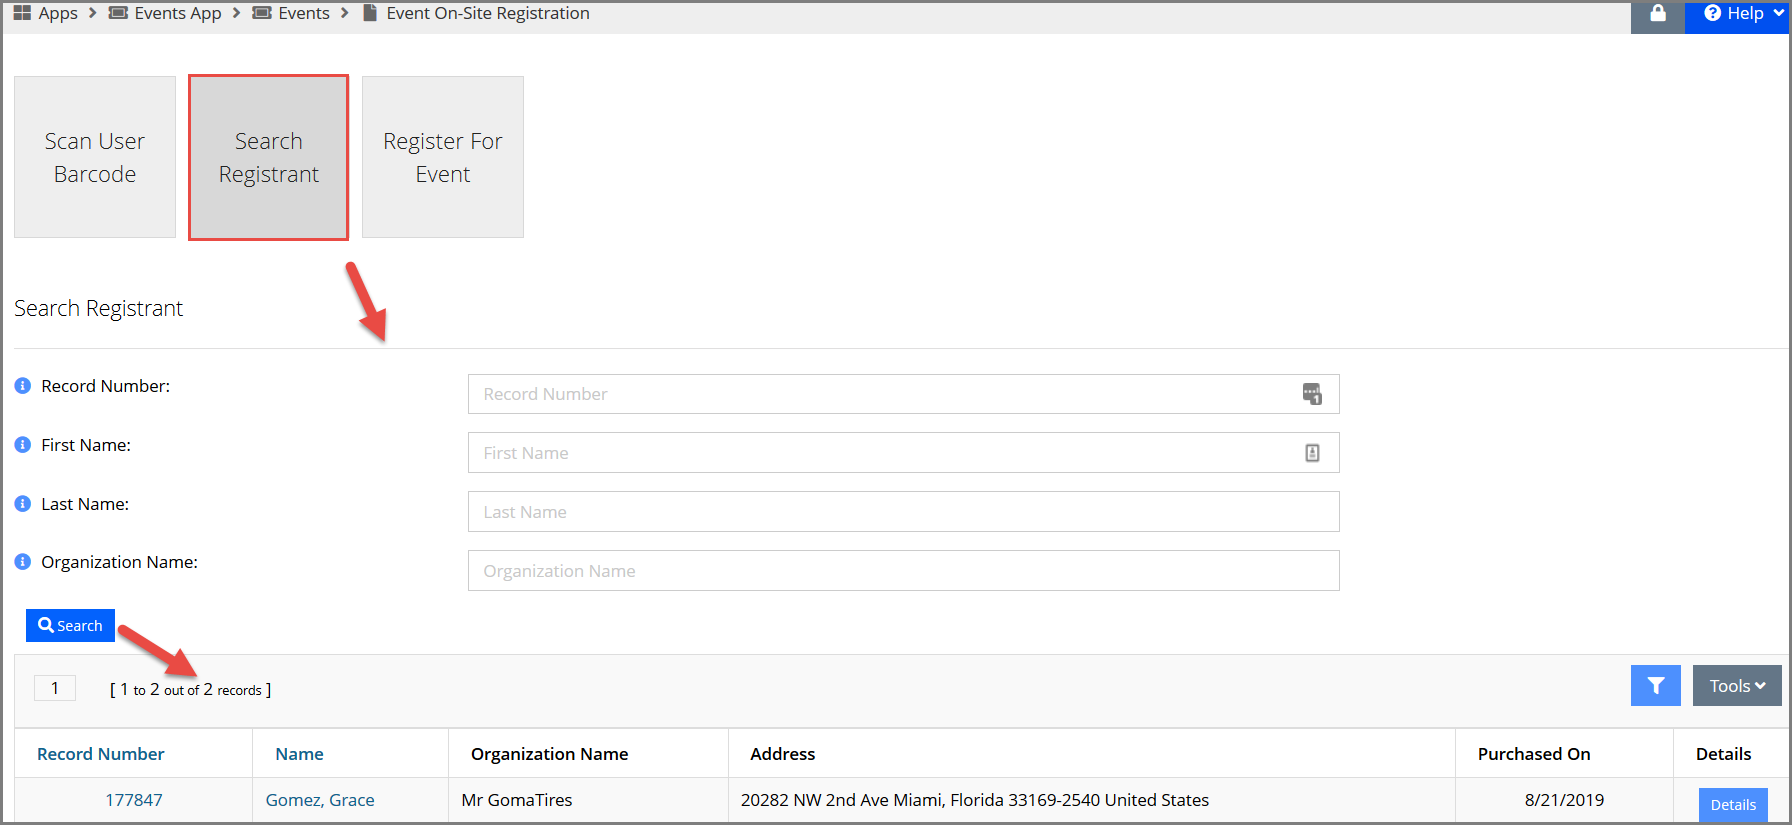Click the Events App ticket icon
Screen dimensions: 1792x825
pos(118,13)
